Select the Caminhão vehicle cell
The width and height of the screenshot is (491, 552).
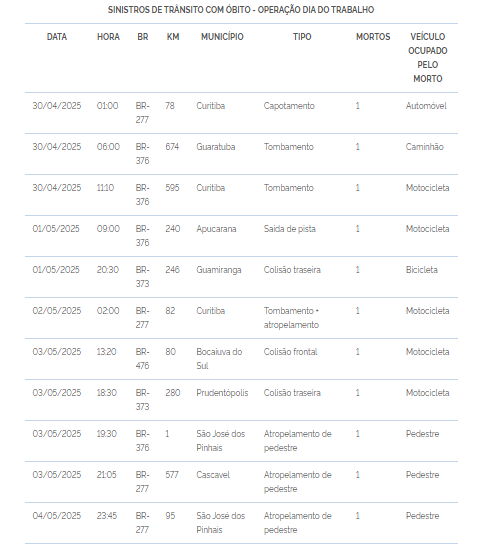(424, 147)
